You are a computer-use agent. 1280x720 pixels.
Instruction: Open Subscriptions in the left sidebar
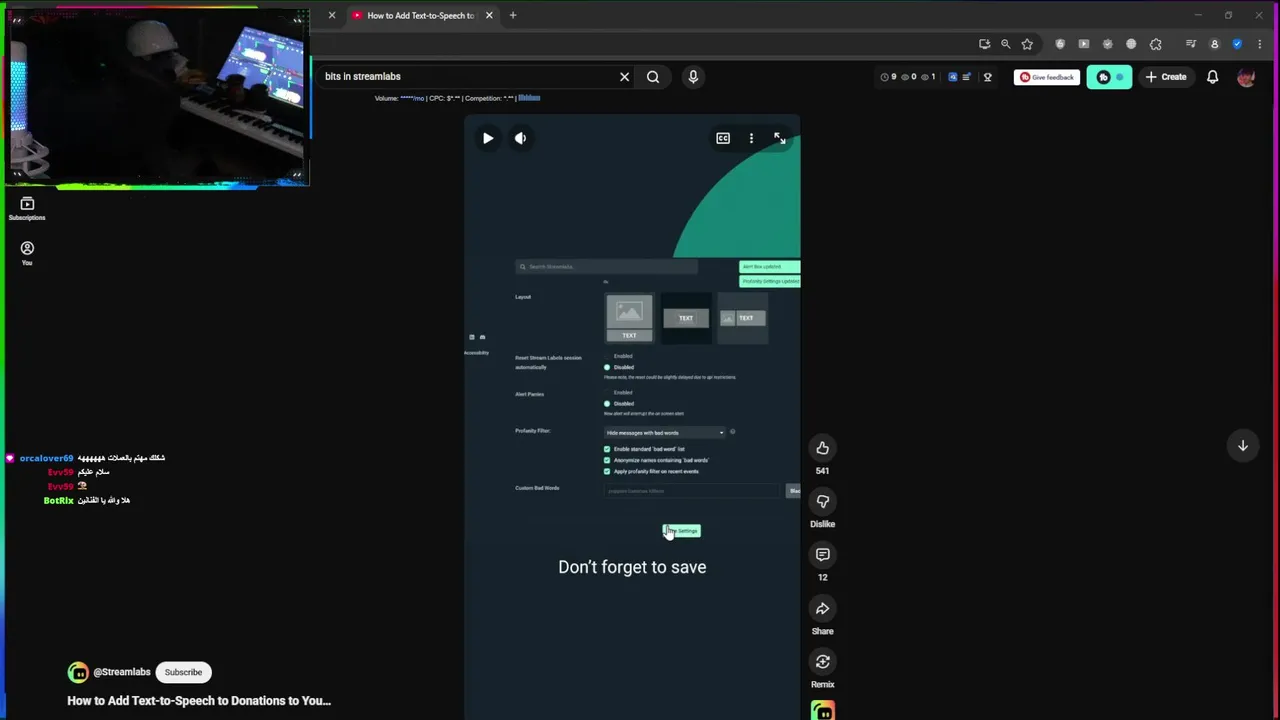point(27,208)
